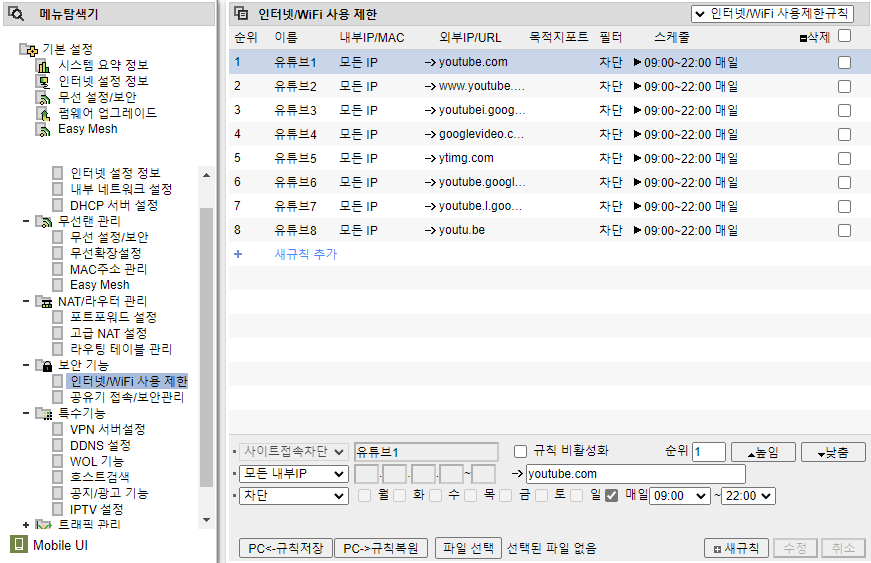Click the 파일 선택 button
Image resolution: width=871 pixels, height=563 pixels.
coord(468,548)
